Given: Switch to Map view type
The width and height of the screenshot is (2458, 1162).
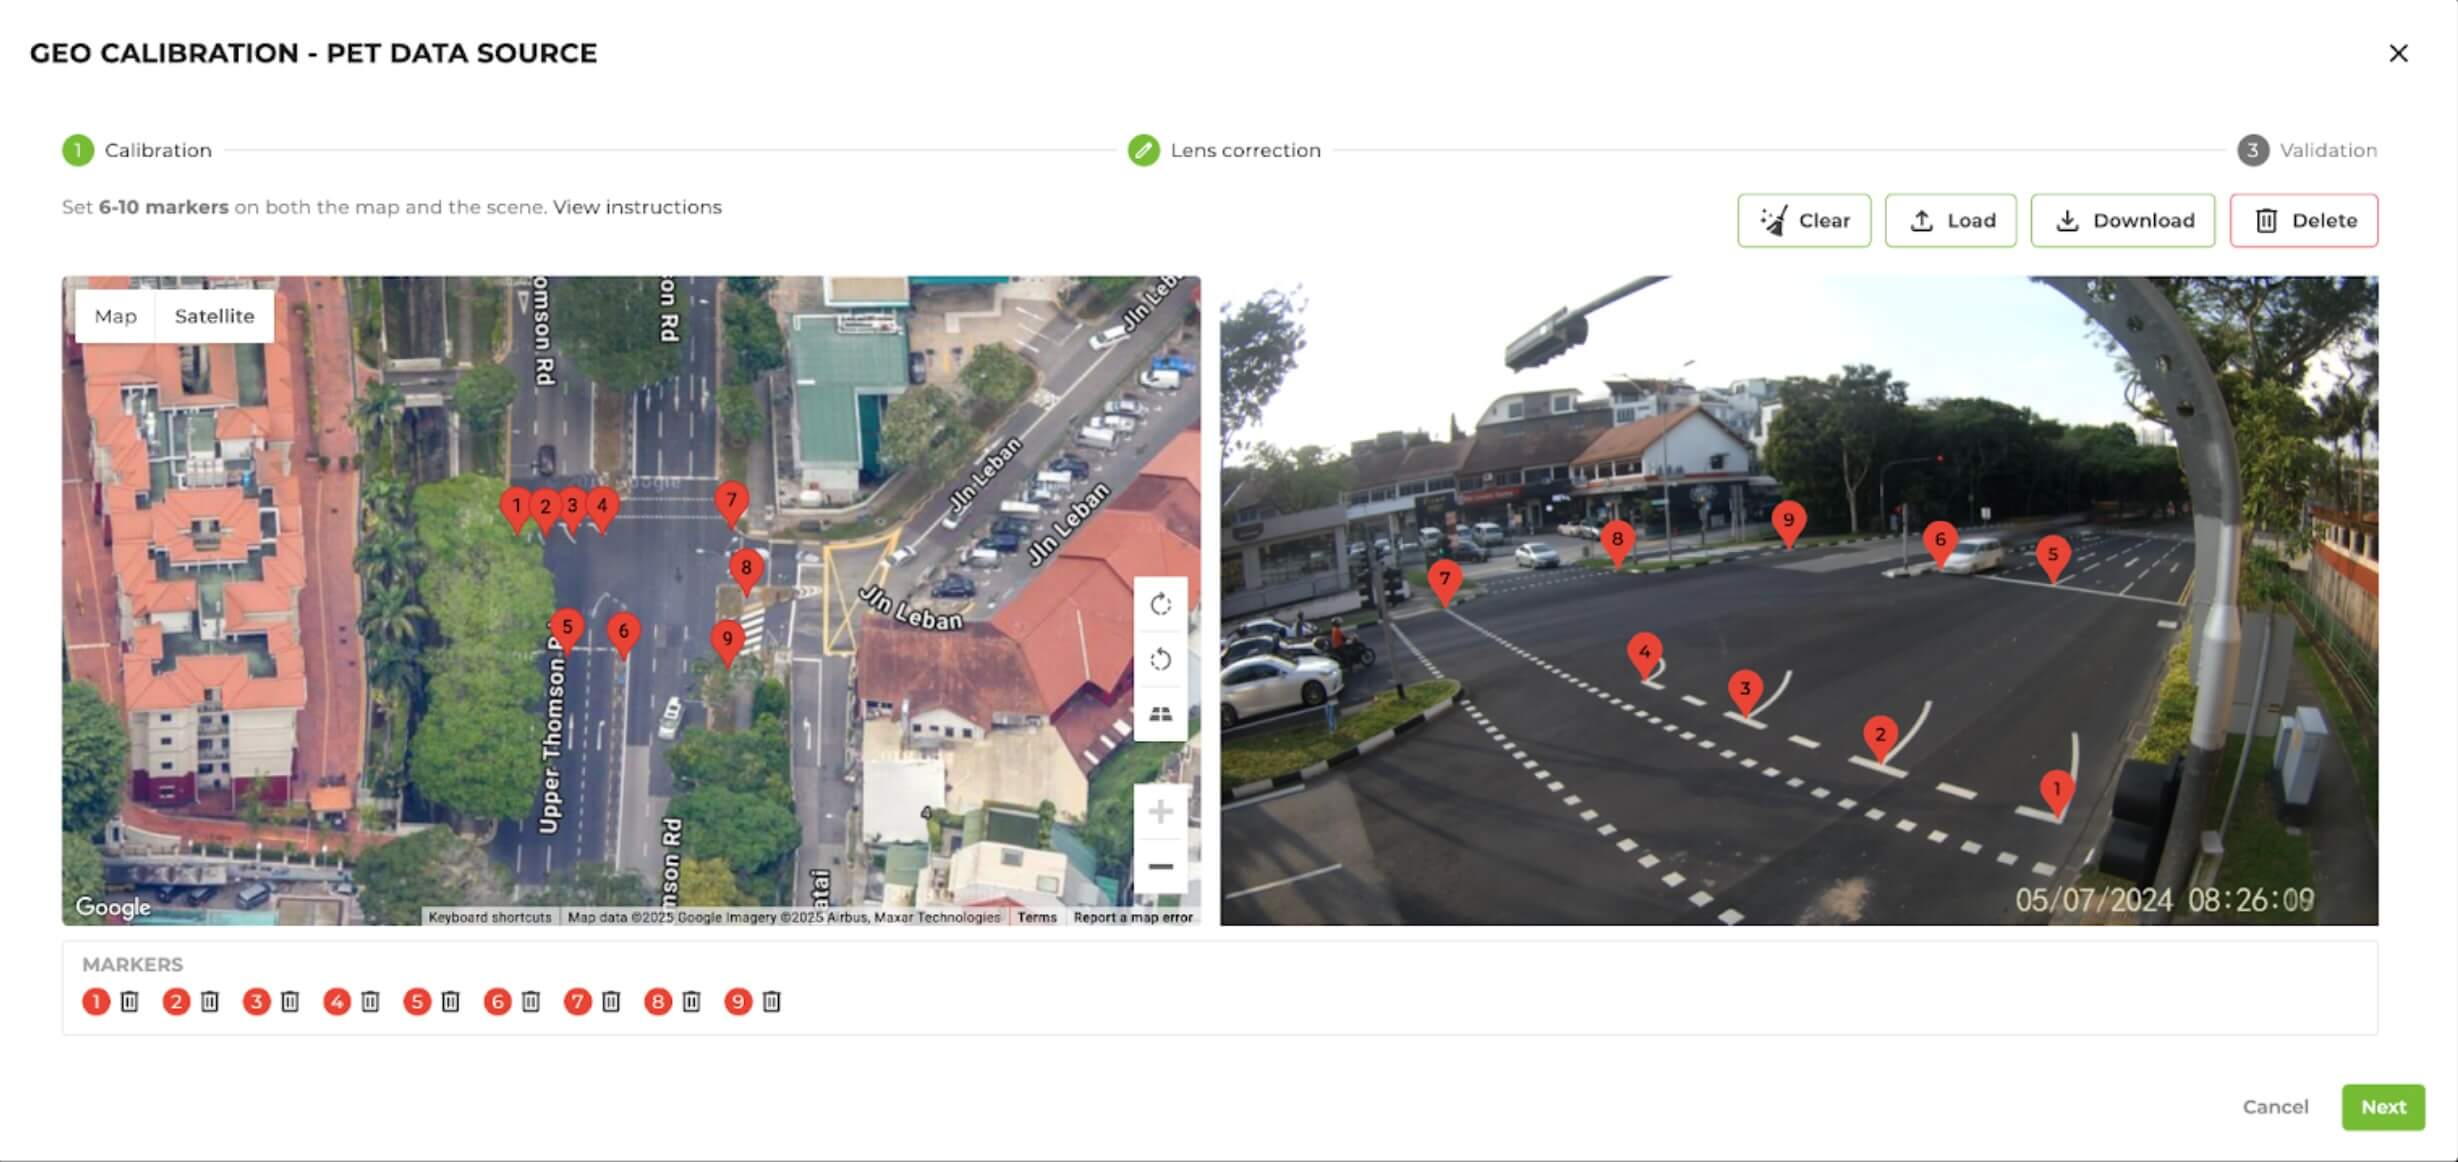Looking at the screenshot, I should (x=116, y=316).
